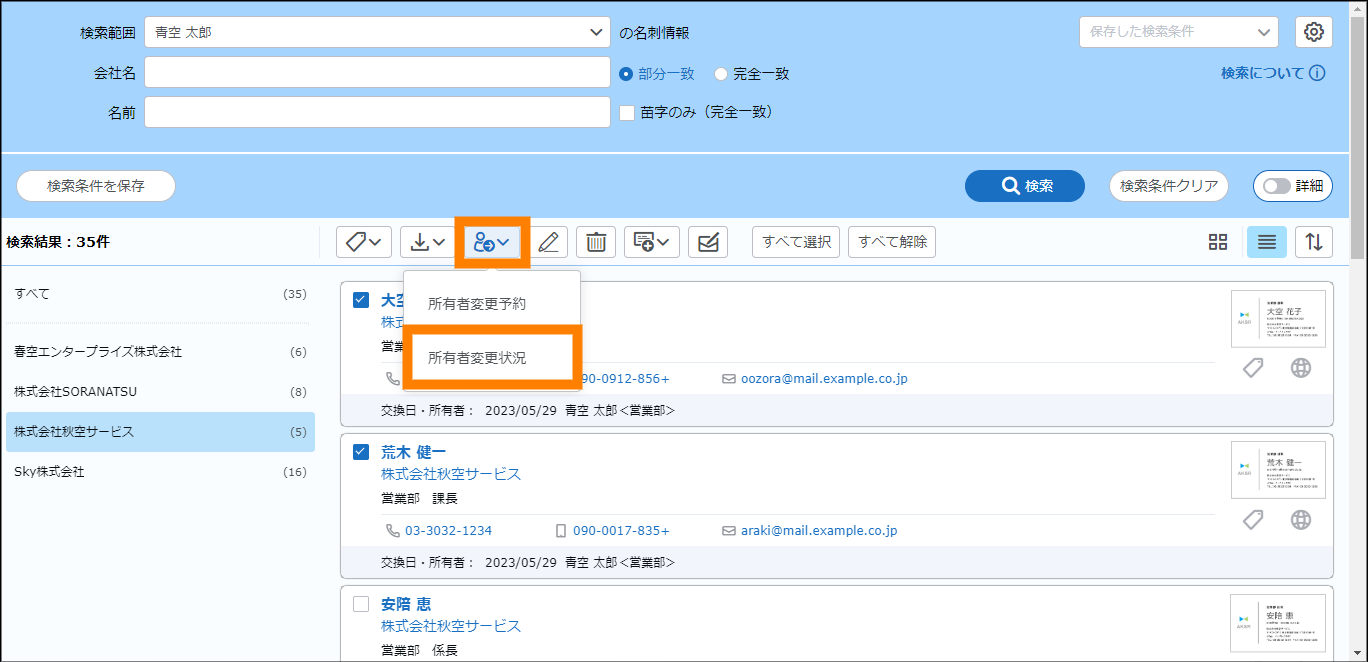This screenshot has height=662, width=1368.
Task: Switch to list view layout
Action: coord(1266,242)
